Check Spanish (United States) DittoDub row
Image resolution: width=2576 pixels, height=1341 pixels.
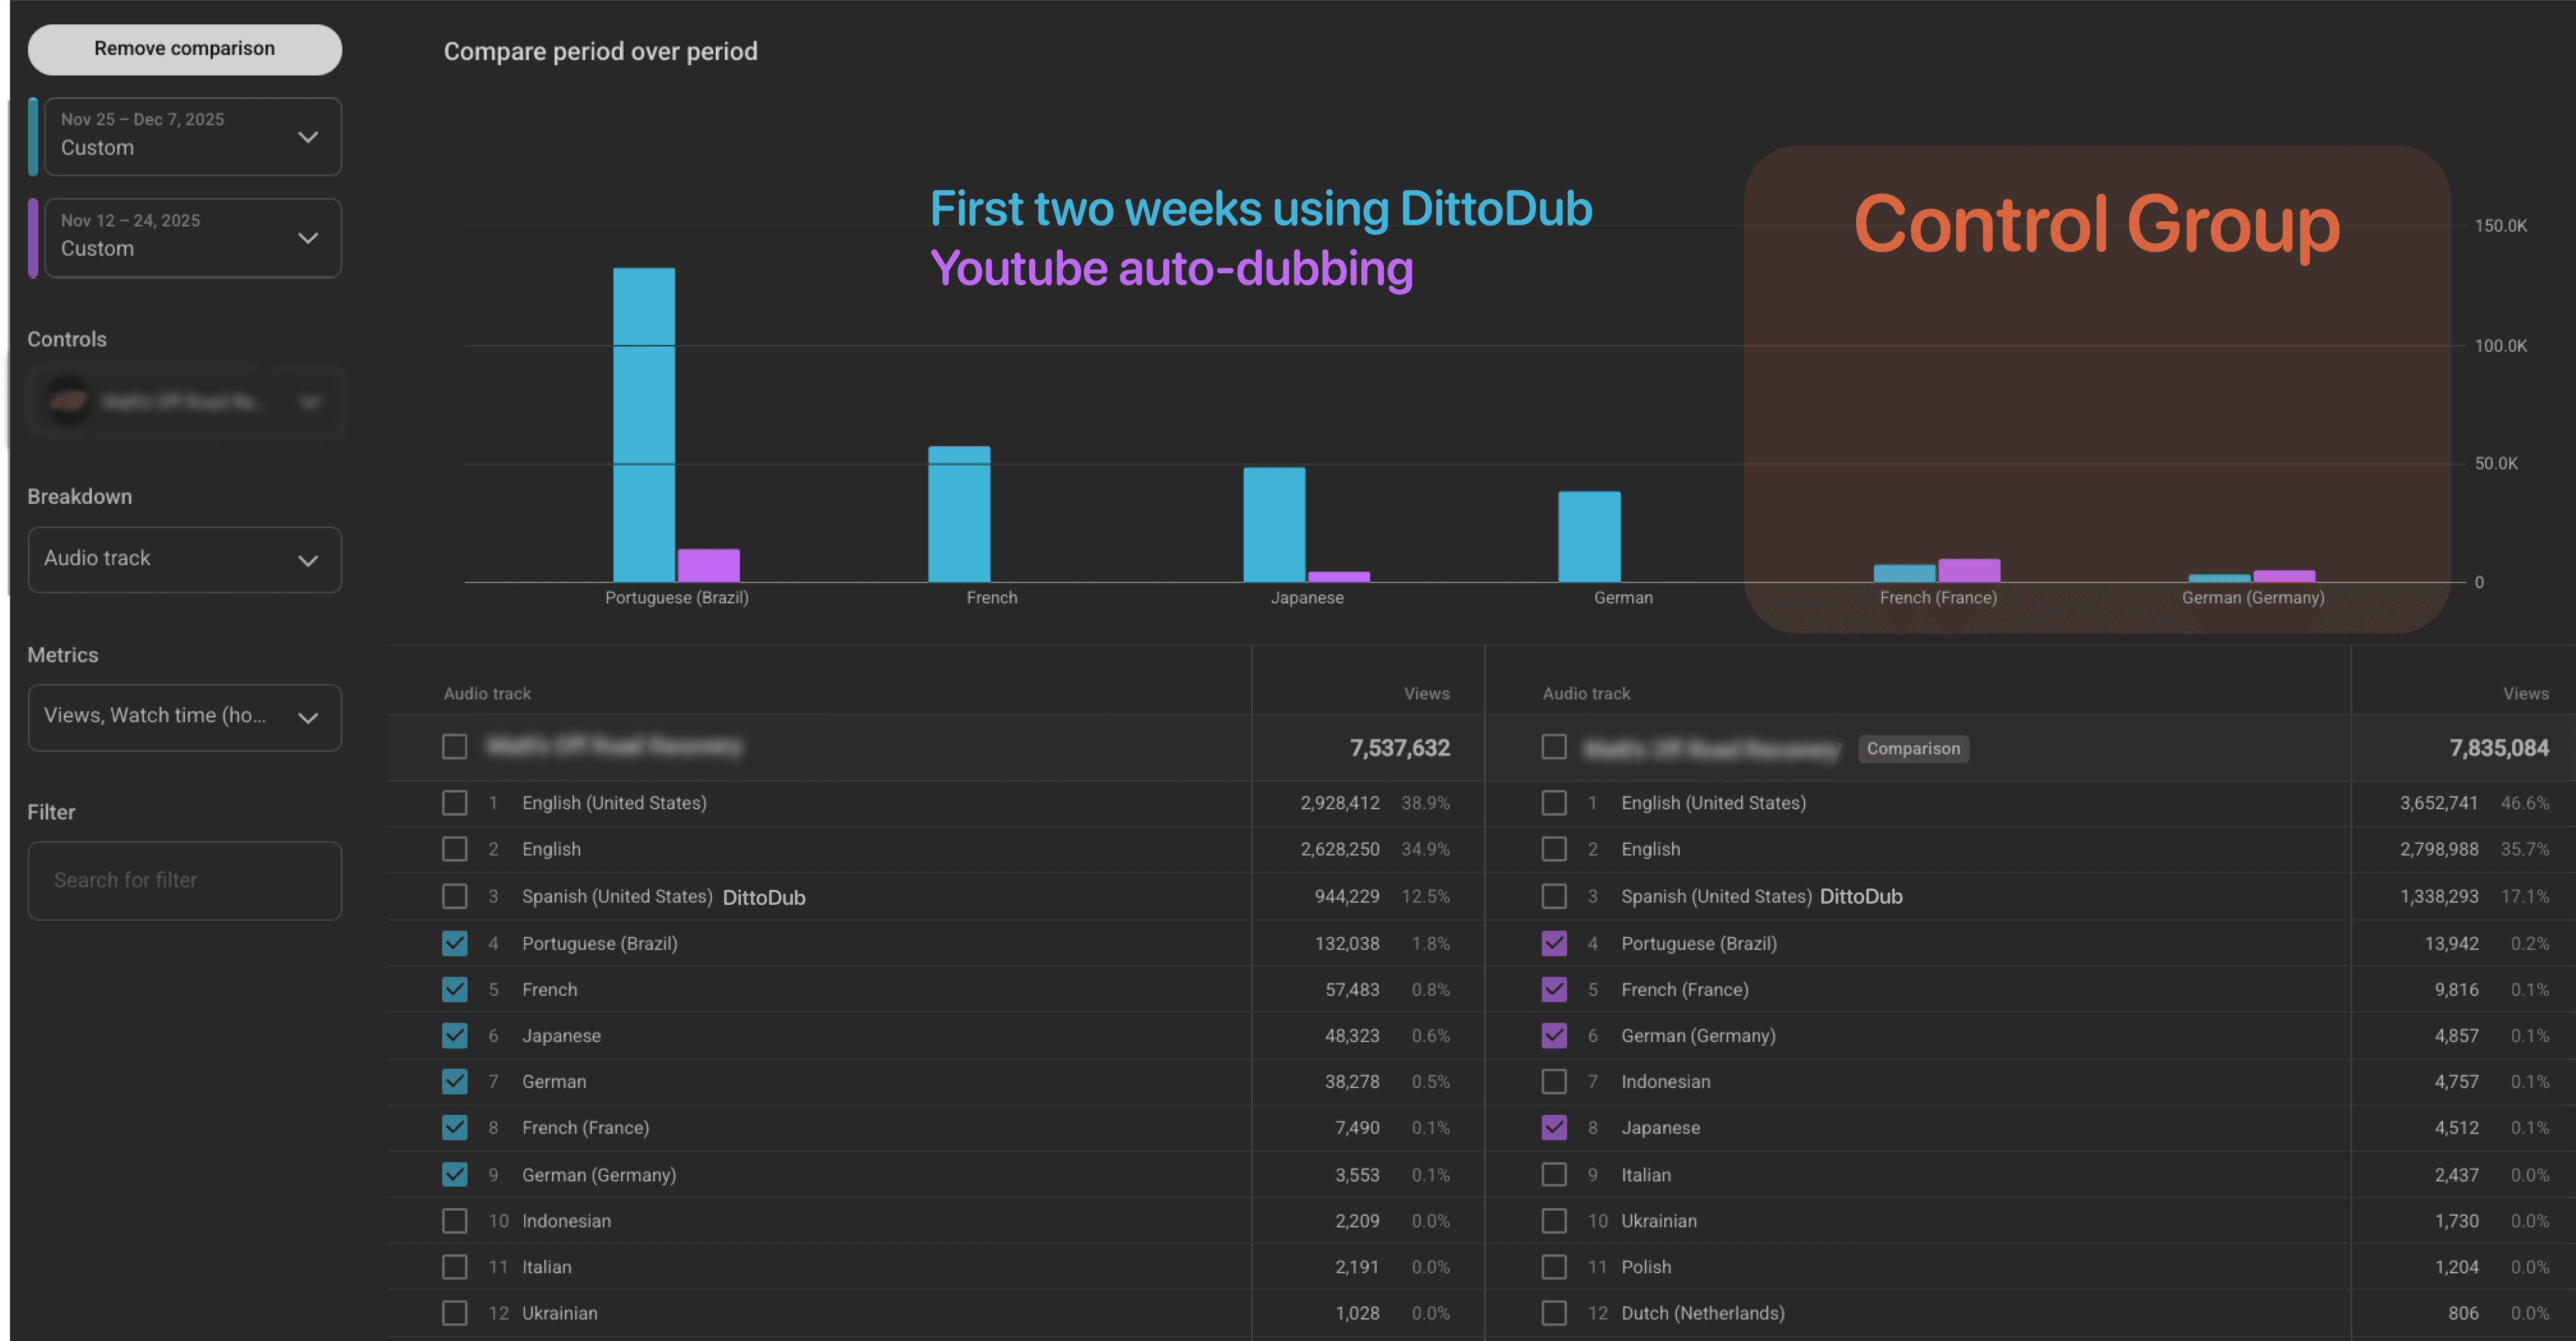pyautogui.click(x=455, y=896)
